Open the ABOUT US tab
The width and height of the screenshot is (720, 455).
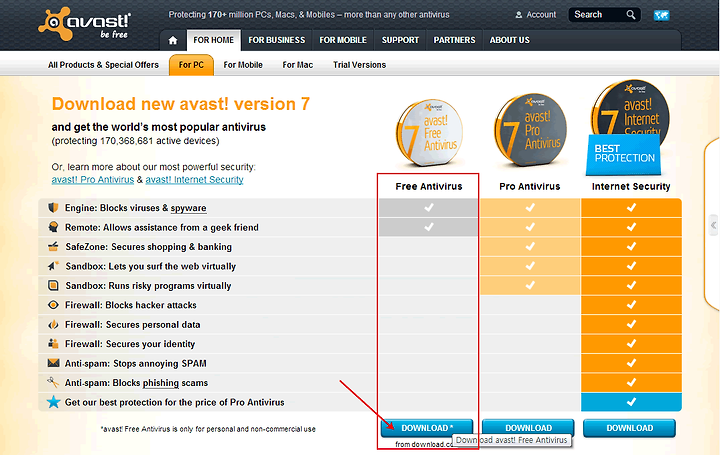(510, 40)
